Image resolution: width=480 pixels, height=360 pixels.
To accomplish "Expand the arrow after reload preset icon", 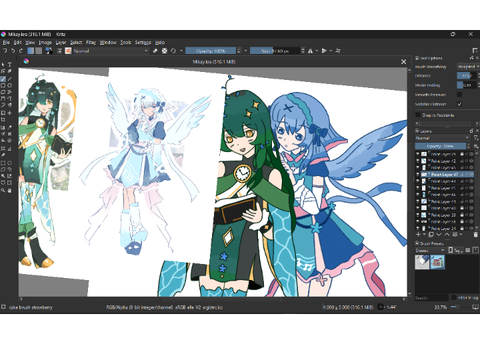I will click(181, 51).
